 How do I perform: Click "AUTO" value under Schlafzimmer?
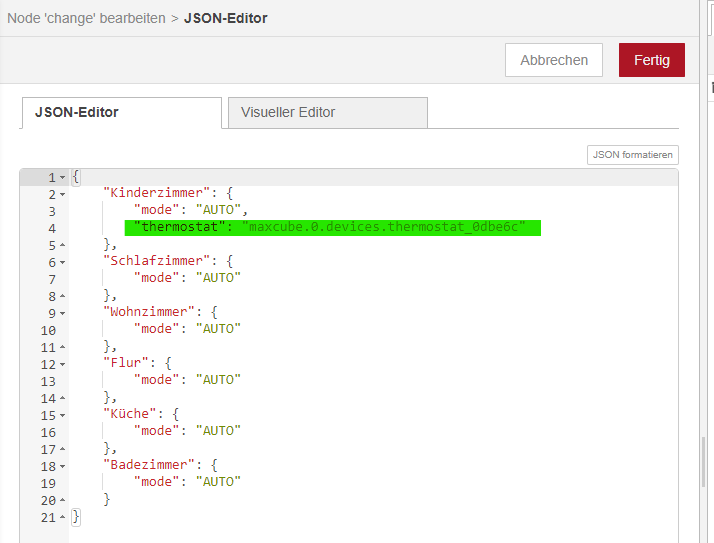point(218,277)
